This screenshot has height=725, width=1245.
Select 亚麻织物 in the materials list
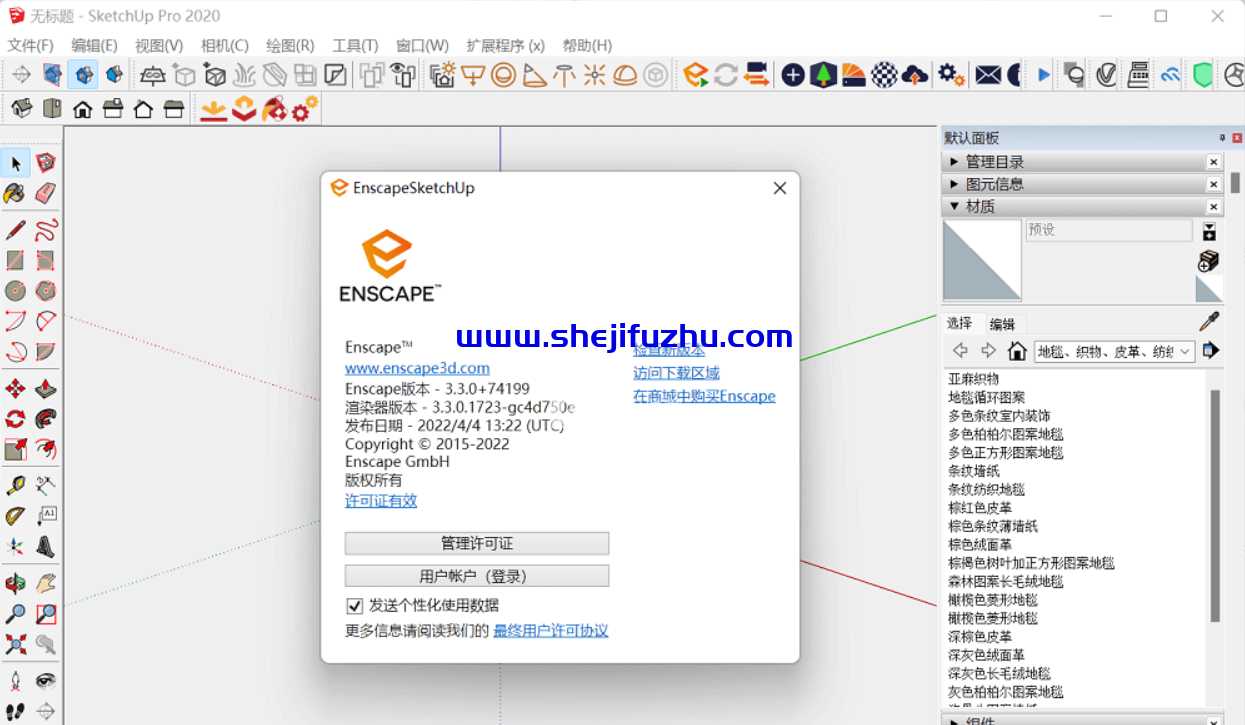[973, 379]
